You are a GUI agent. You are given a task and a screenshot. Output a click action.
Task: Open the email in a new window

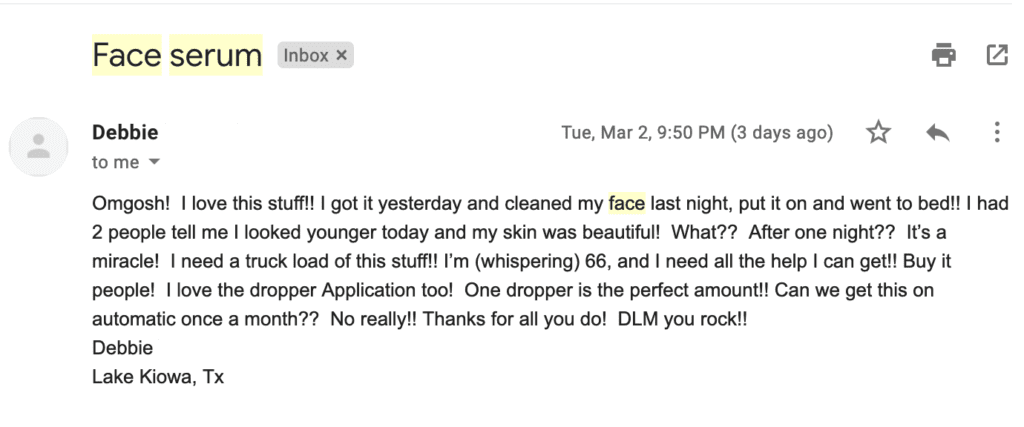click(x=997, y=55)
